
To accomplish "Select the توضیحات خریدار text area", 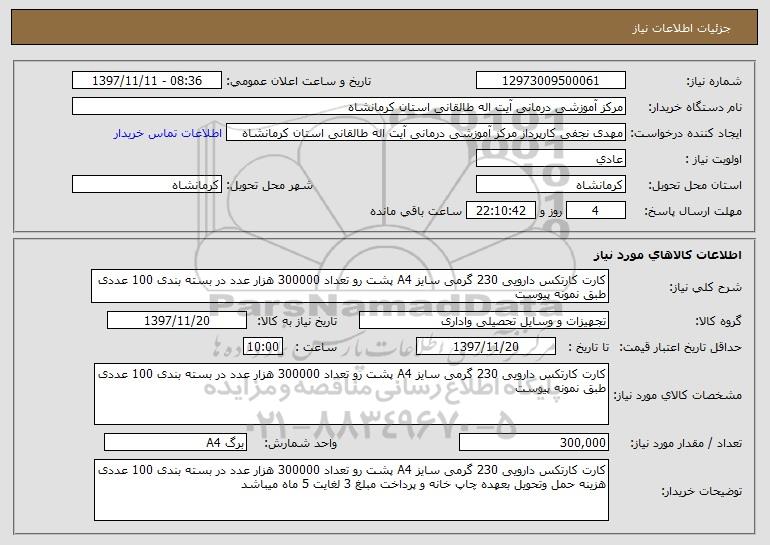I will pos(351,490).
